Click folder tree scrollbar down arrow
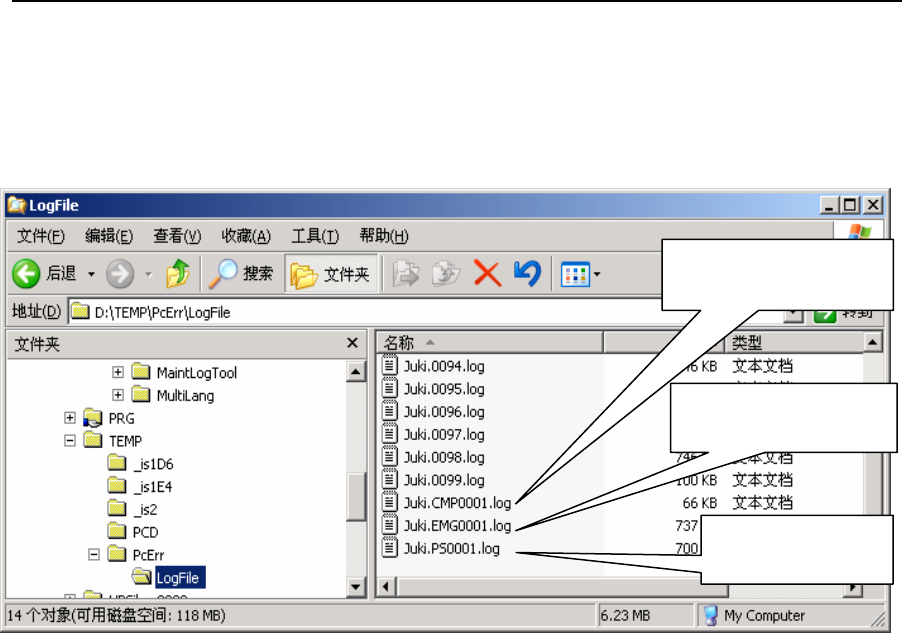Screen dimensions: 902x633 (356, 587)
